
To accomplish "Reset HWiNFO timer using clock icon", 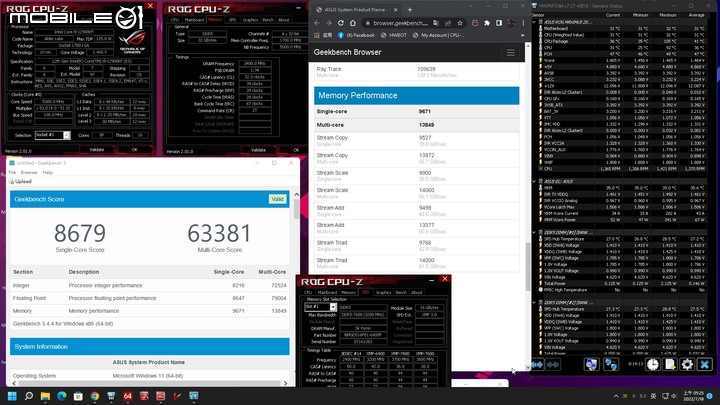I will point(652,365).
